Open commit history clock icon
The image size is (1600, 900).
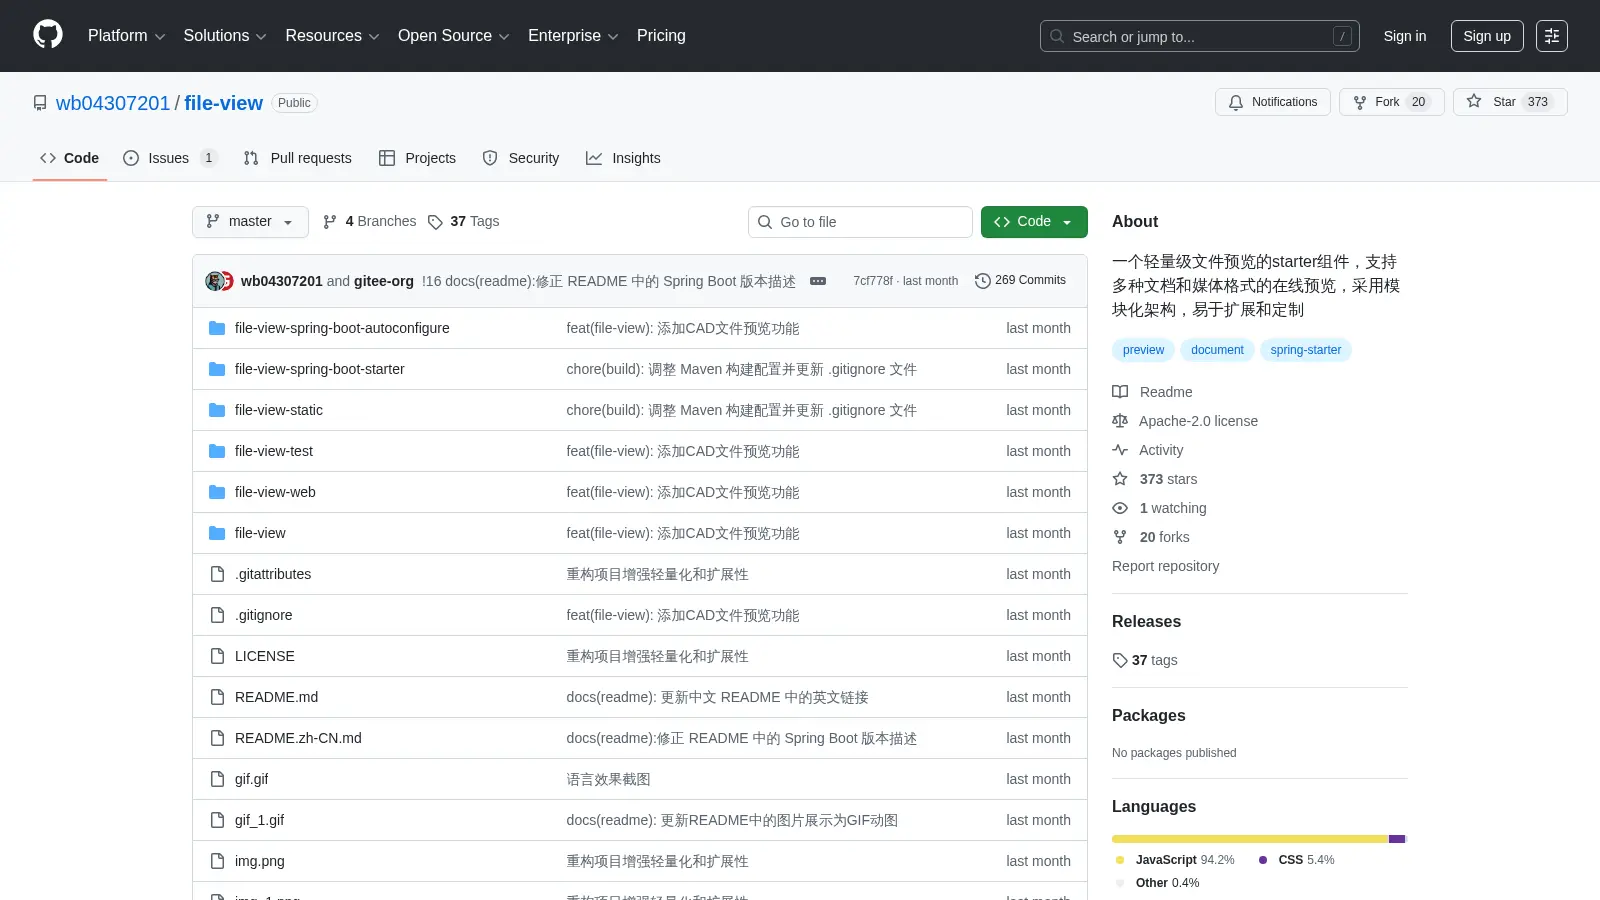point(983,281)
